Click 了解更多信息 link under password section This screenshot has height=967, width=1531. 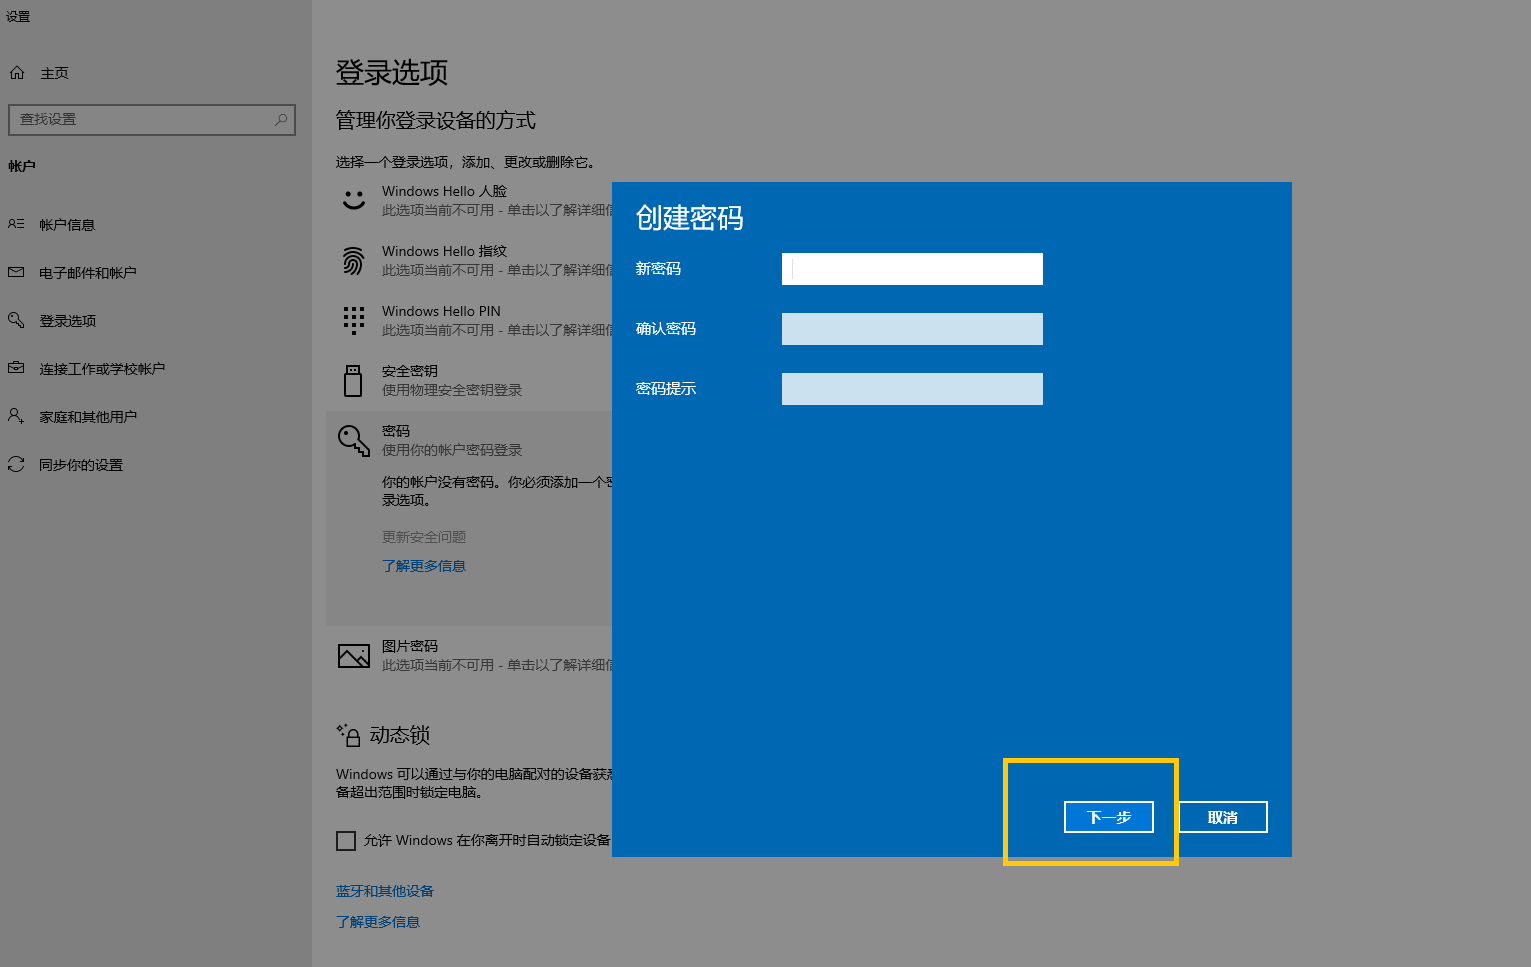tap(424, 566)
